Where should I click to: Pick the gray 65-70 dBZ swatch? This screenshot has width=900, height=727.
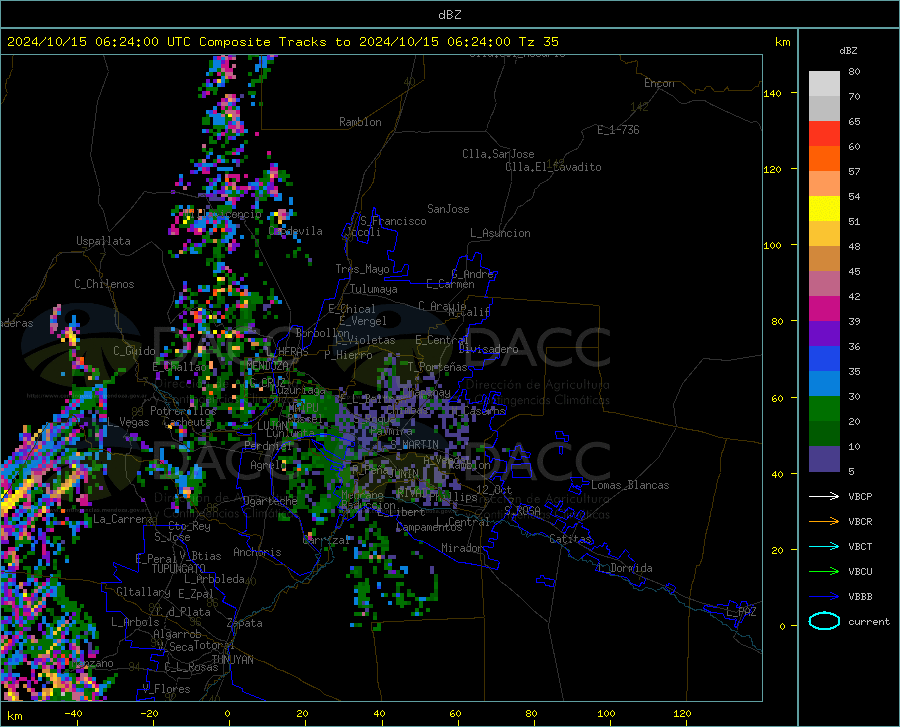824,109
